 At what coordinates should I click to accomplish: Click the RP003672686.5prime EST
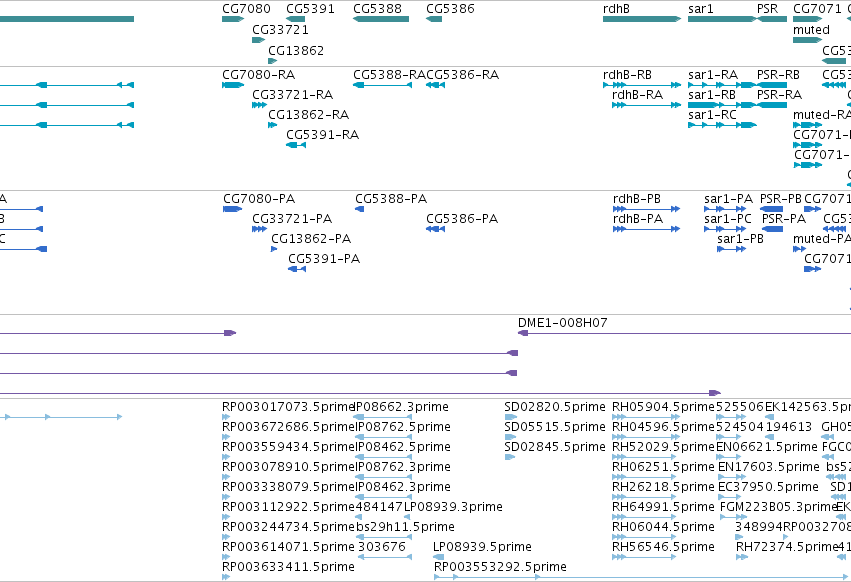pyautogui.click(x=226, y=437)
